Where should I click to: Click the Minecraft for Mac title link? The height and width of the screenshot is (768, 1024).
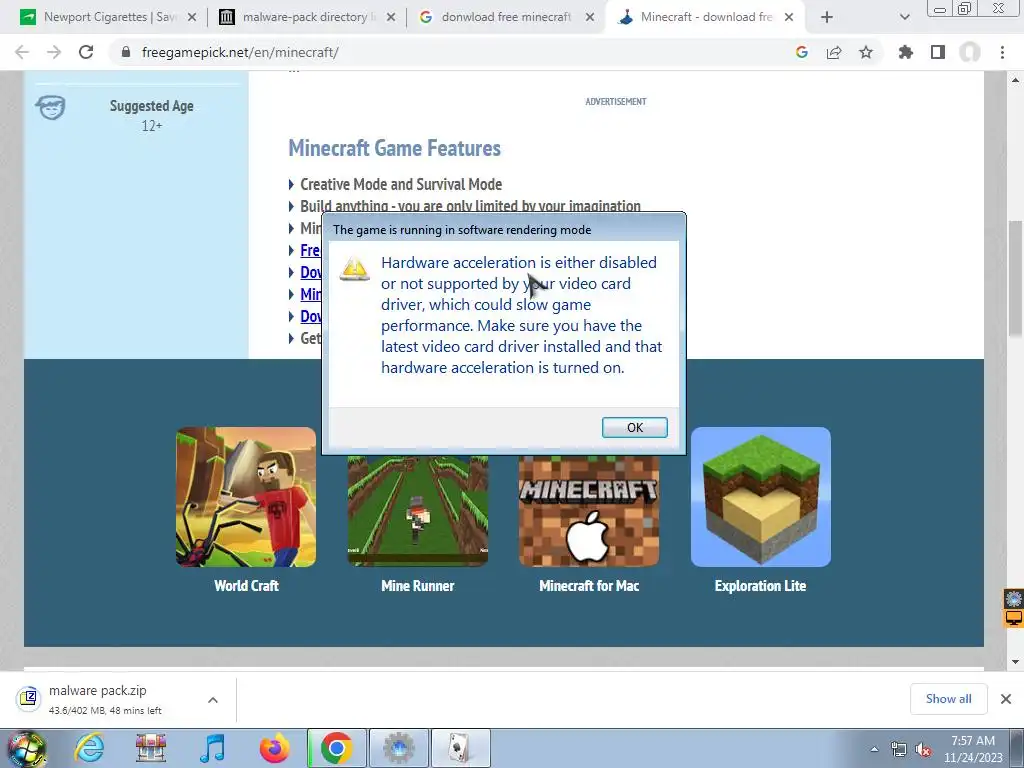pyautogui.click(x=589, y=586)
